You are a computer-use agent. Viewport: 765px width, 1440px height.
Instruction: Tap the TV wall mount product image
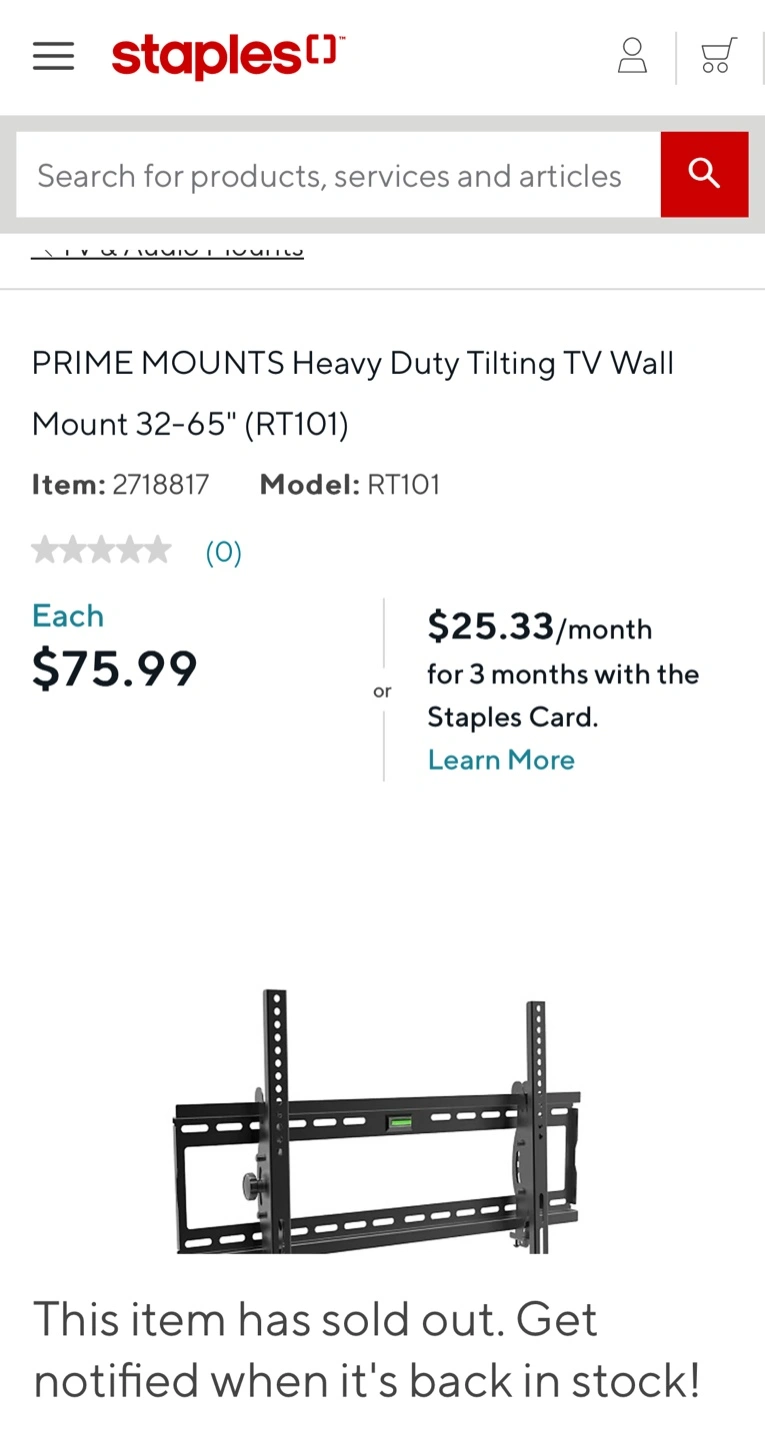(x=377, y=1120)
